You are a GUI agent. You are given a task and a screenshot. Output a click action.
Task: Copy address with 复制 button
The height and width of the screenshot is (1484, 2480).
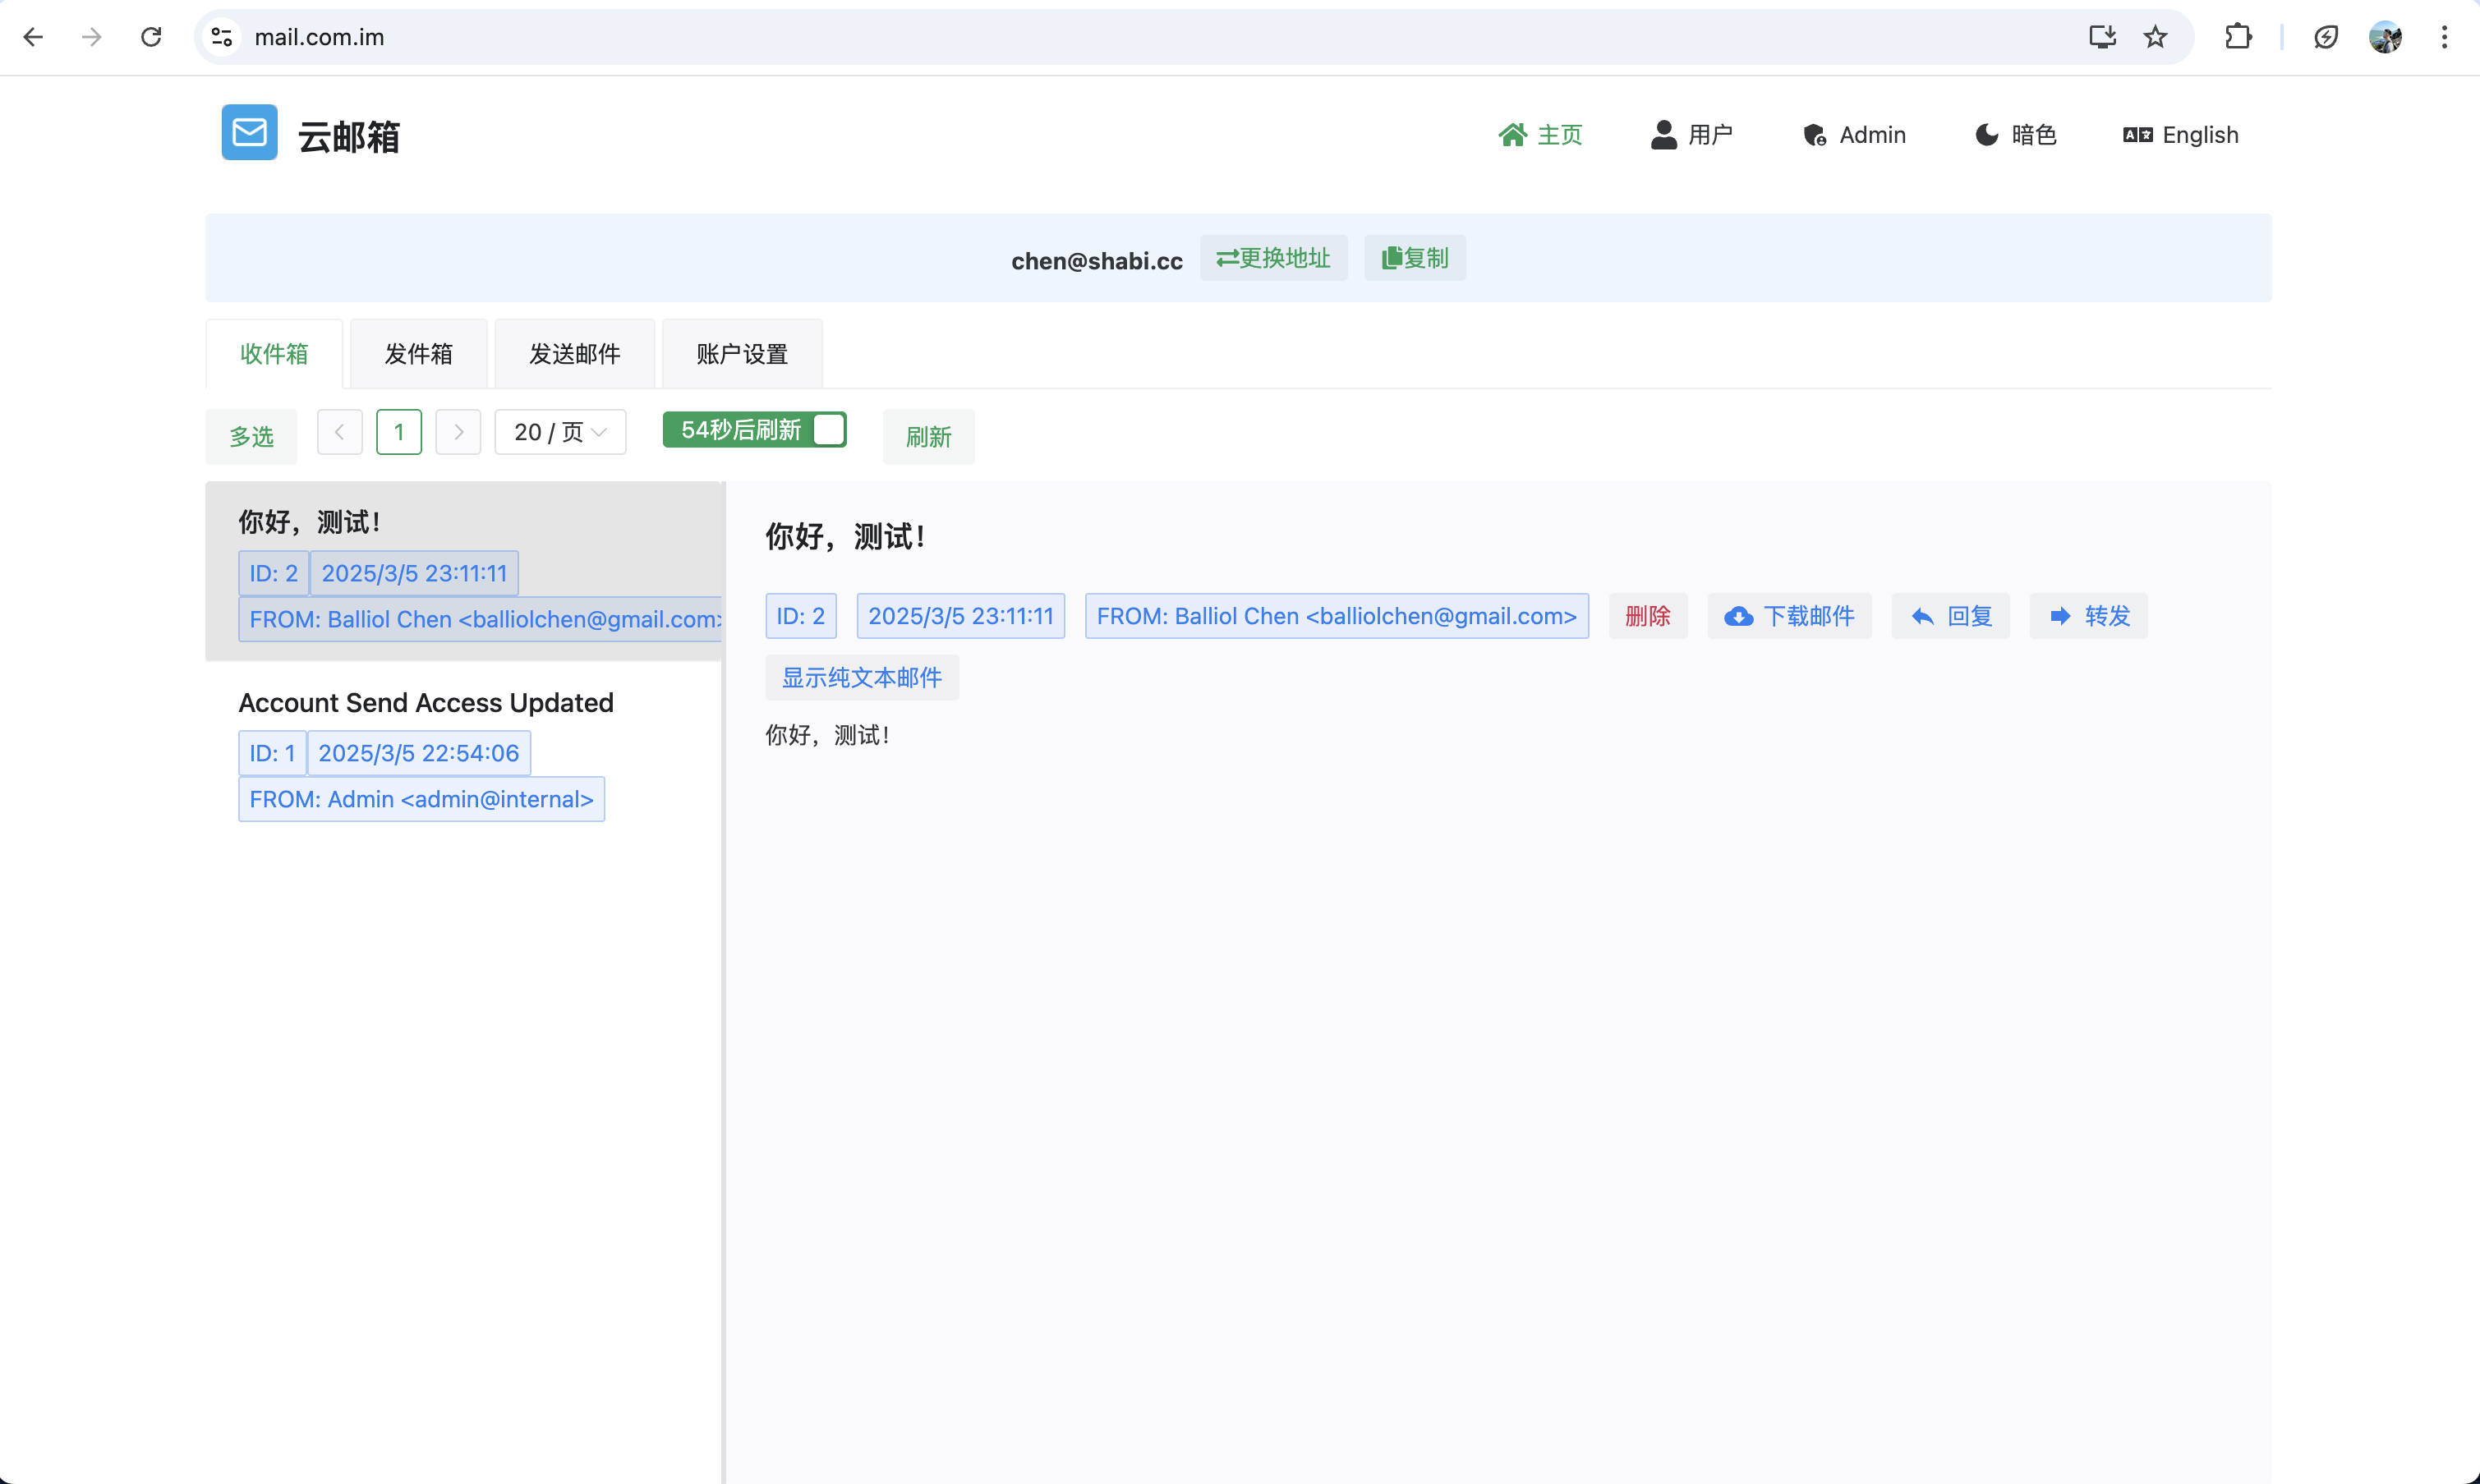point(1414,258)
